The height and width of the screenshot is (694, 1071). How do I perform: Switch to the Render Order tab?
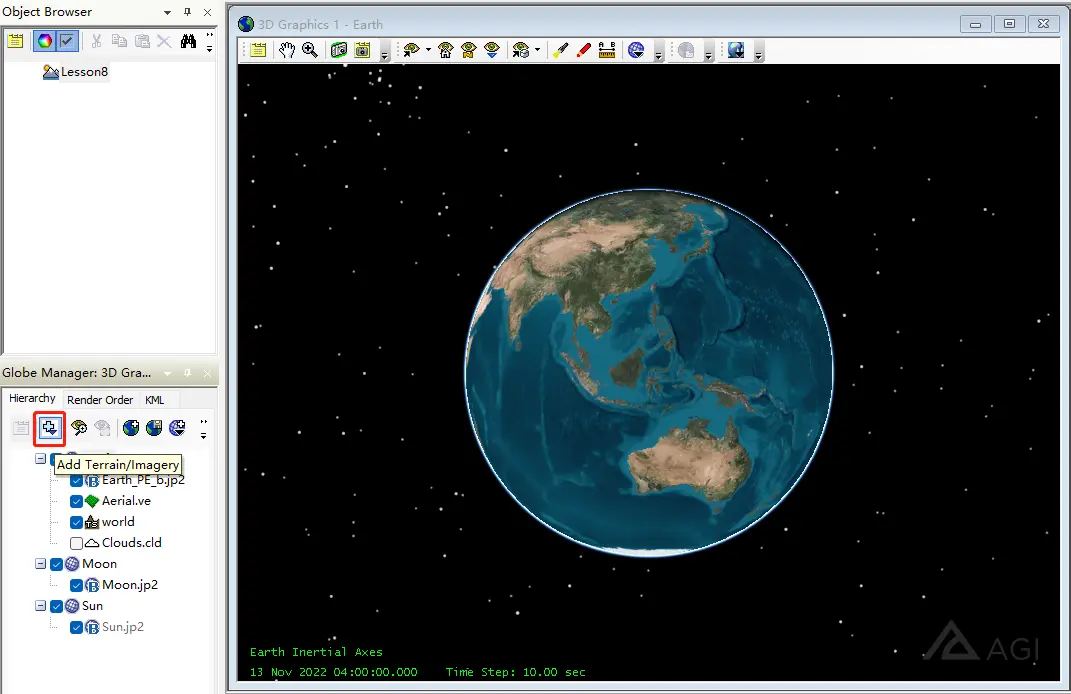coord(100,400)
